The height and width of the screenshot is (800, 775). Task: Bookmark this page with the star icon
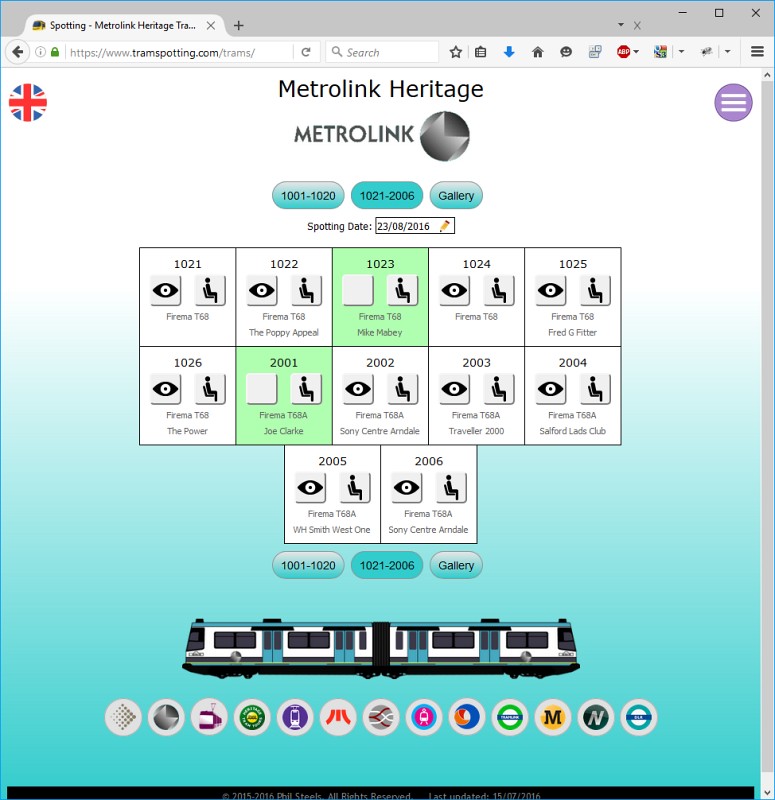[x=456, y=52]
